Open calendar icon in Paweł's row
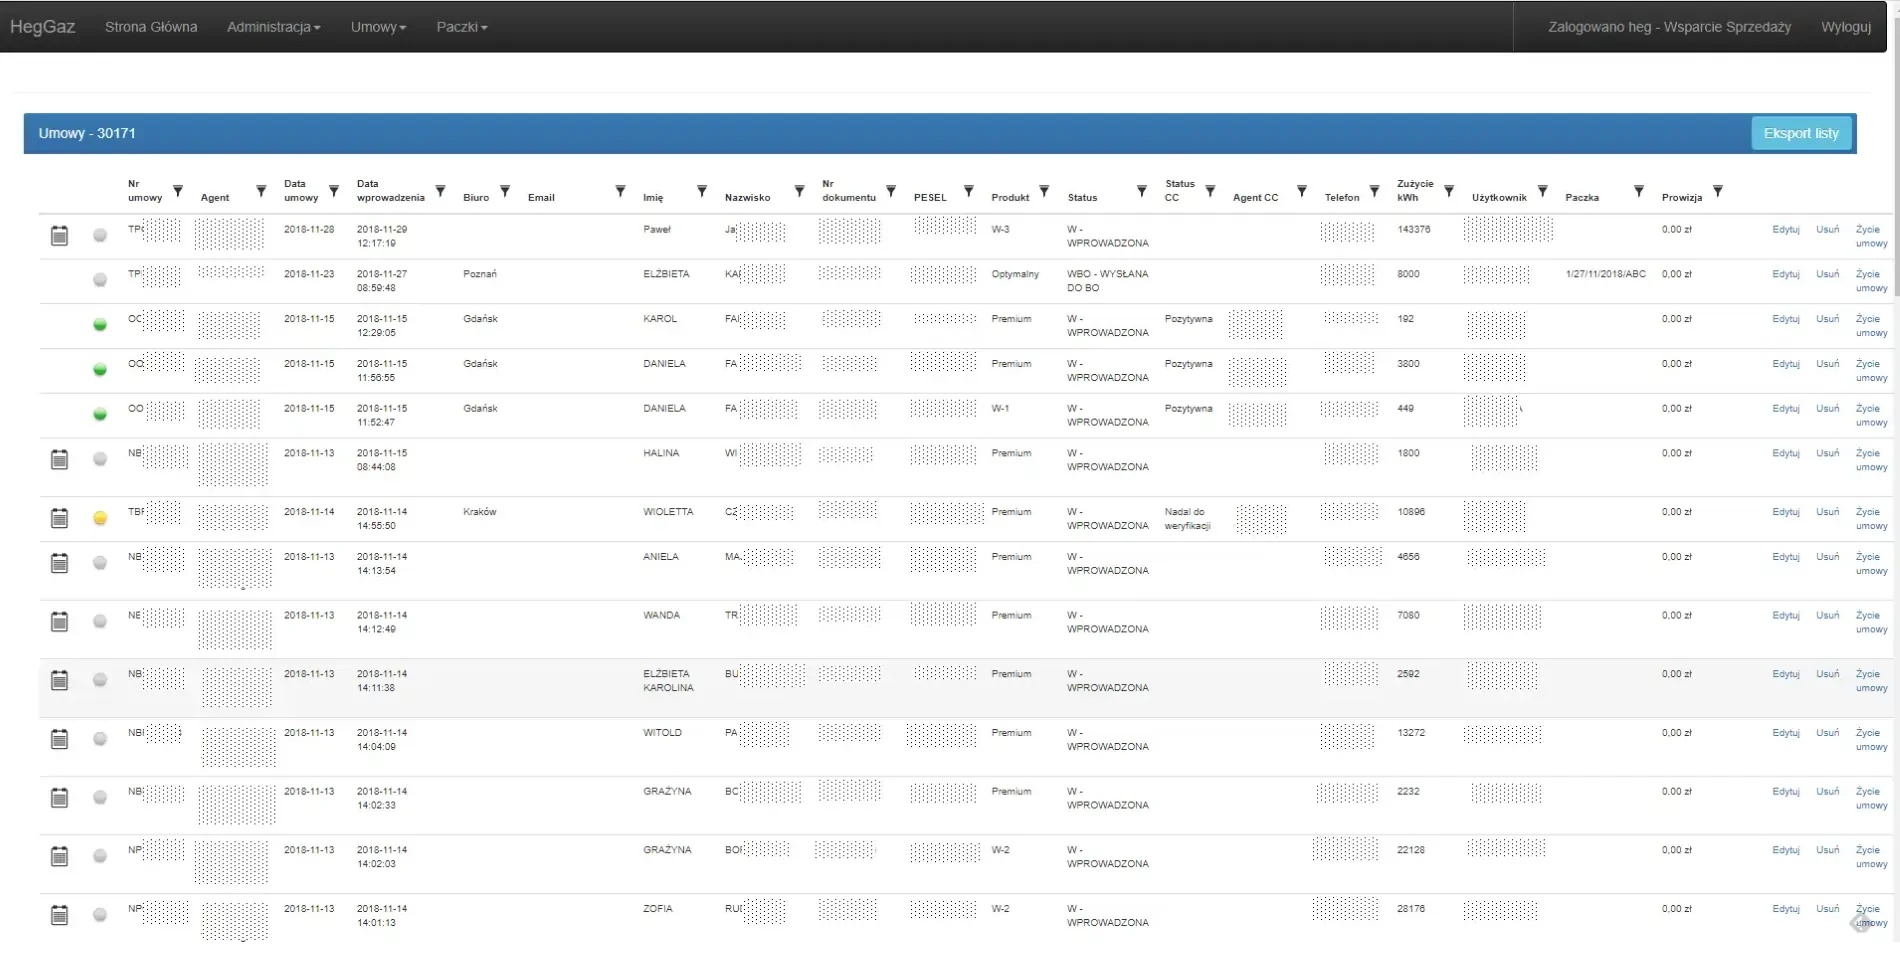Screen dimensions: 1900x980 coord(60,236)
